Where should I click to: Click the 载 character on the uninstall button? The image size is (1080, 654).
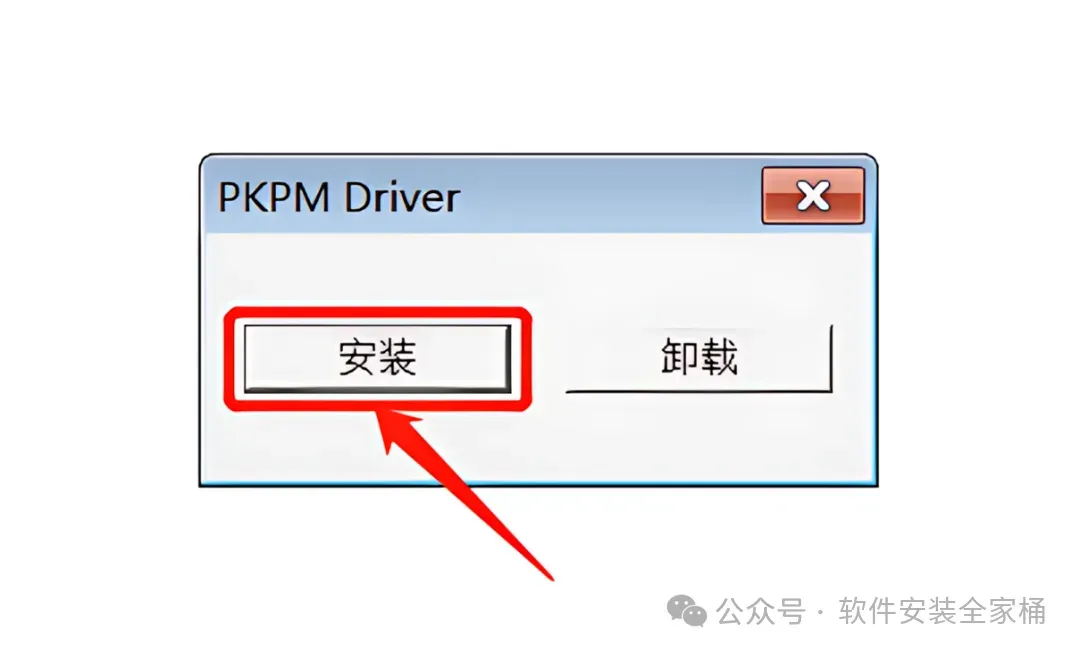point(719,357)
